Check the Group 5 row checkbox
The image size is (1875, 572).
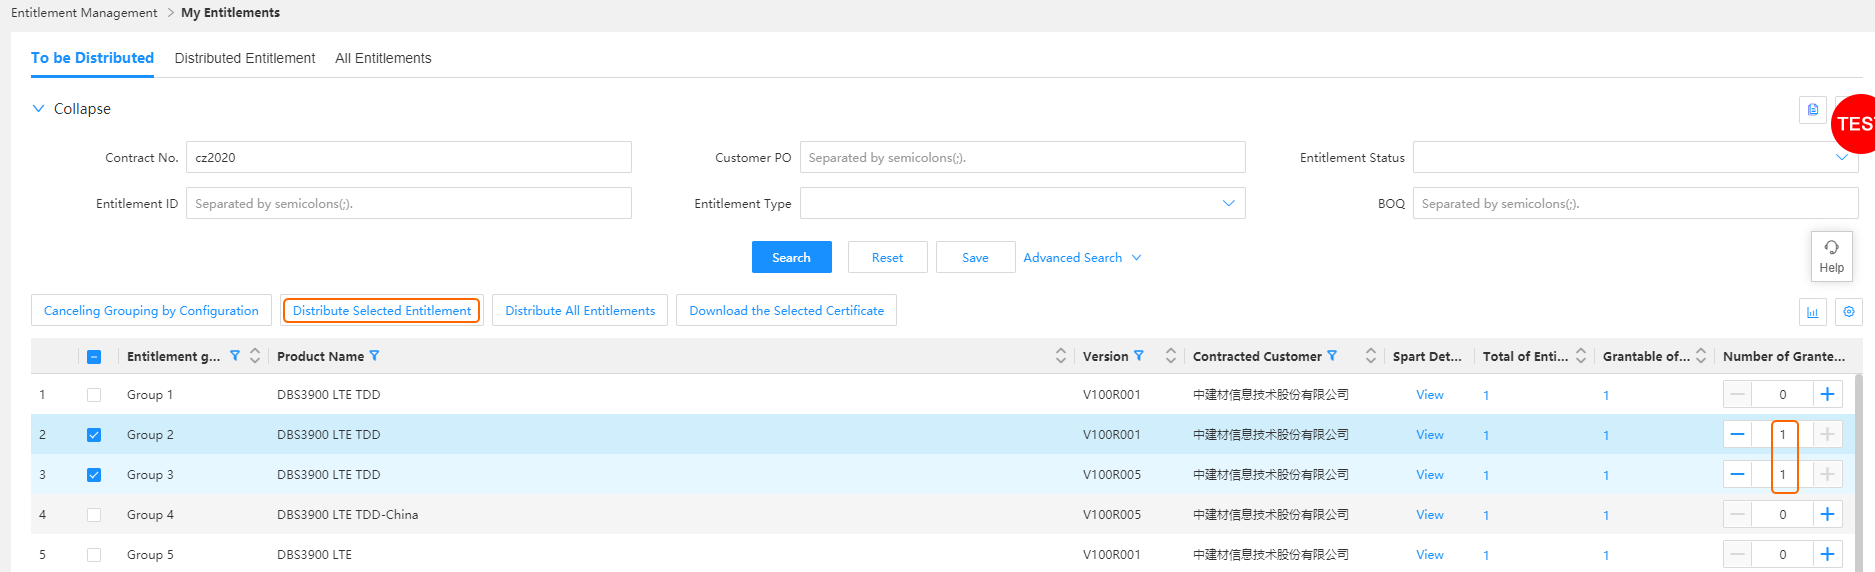(x=94, y=555)
